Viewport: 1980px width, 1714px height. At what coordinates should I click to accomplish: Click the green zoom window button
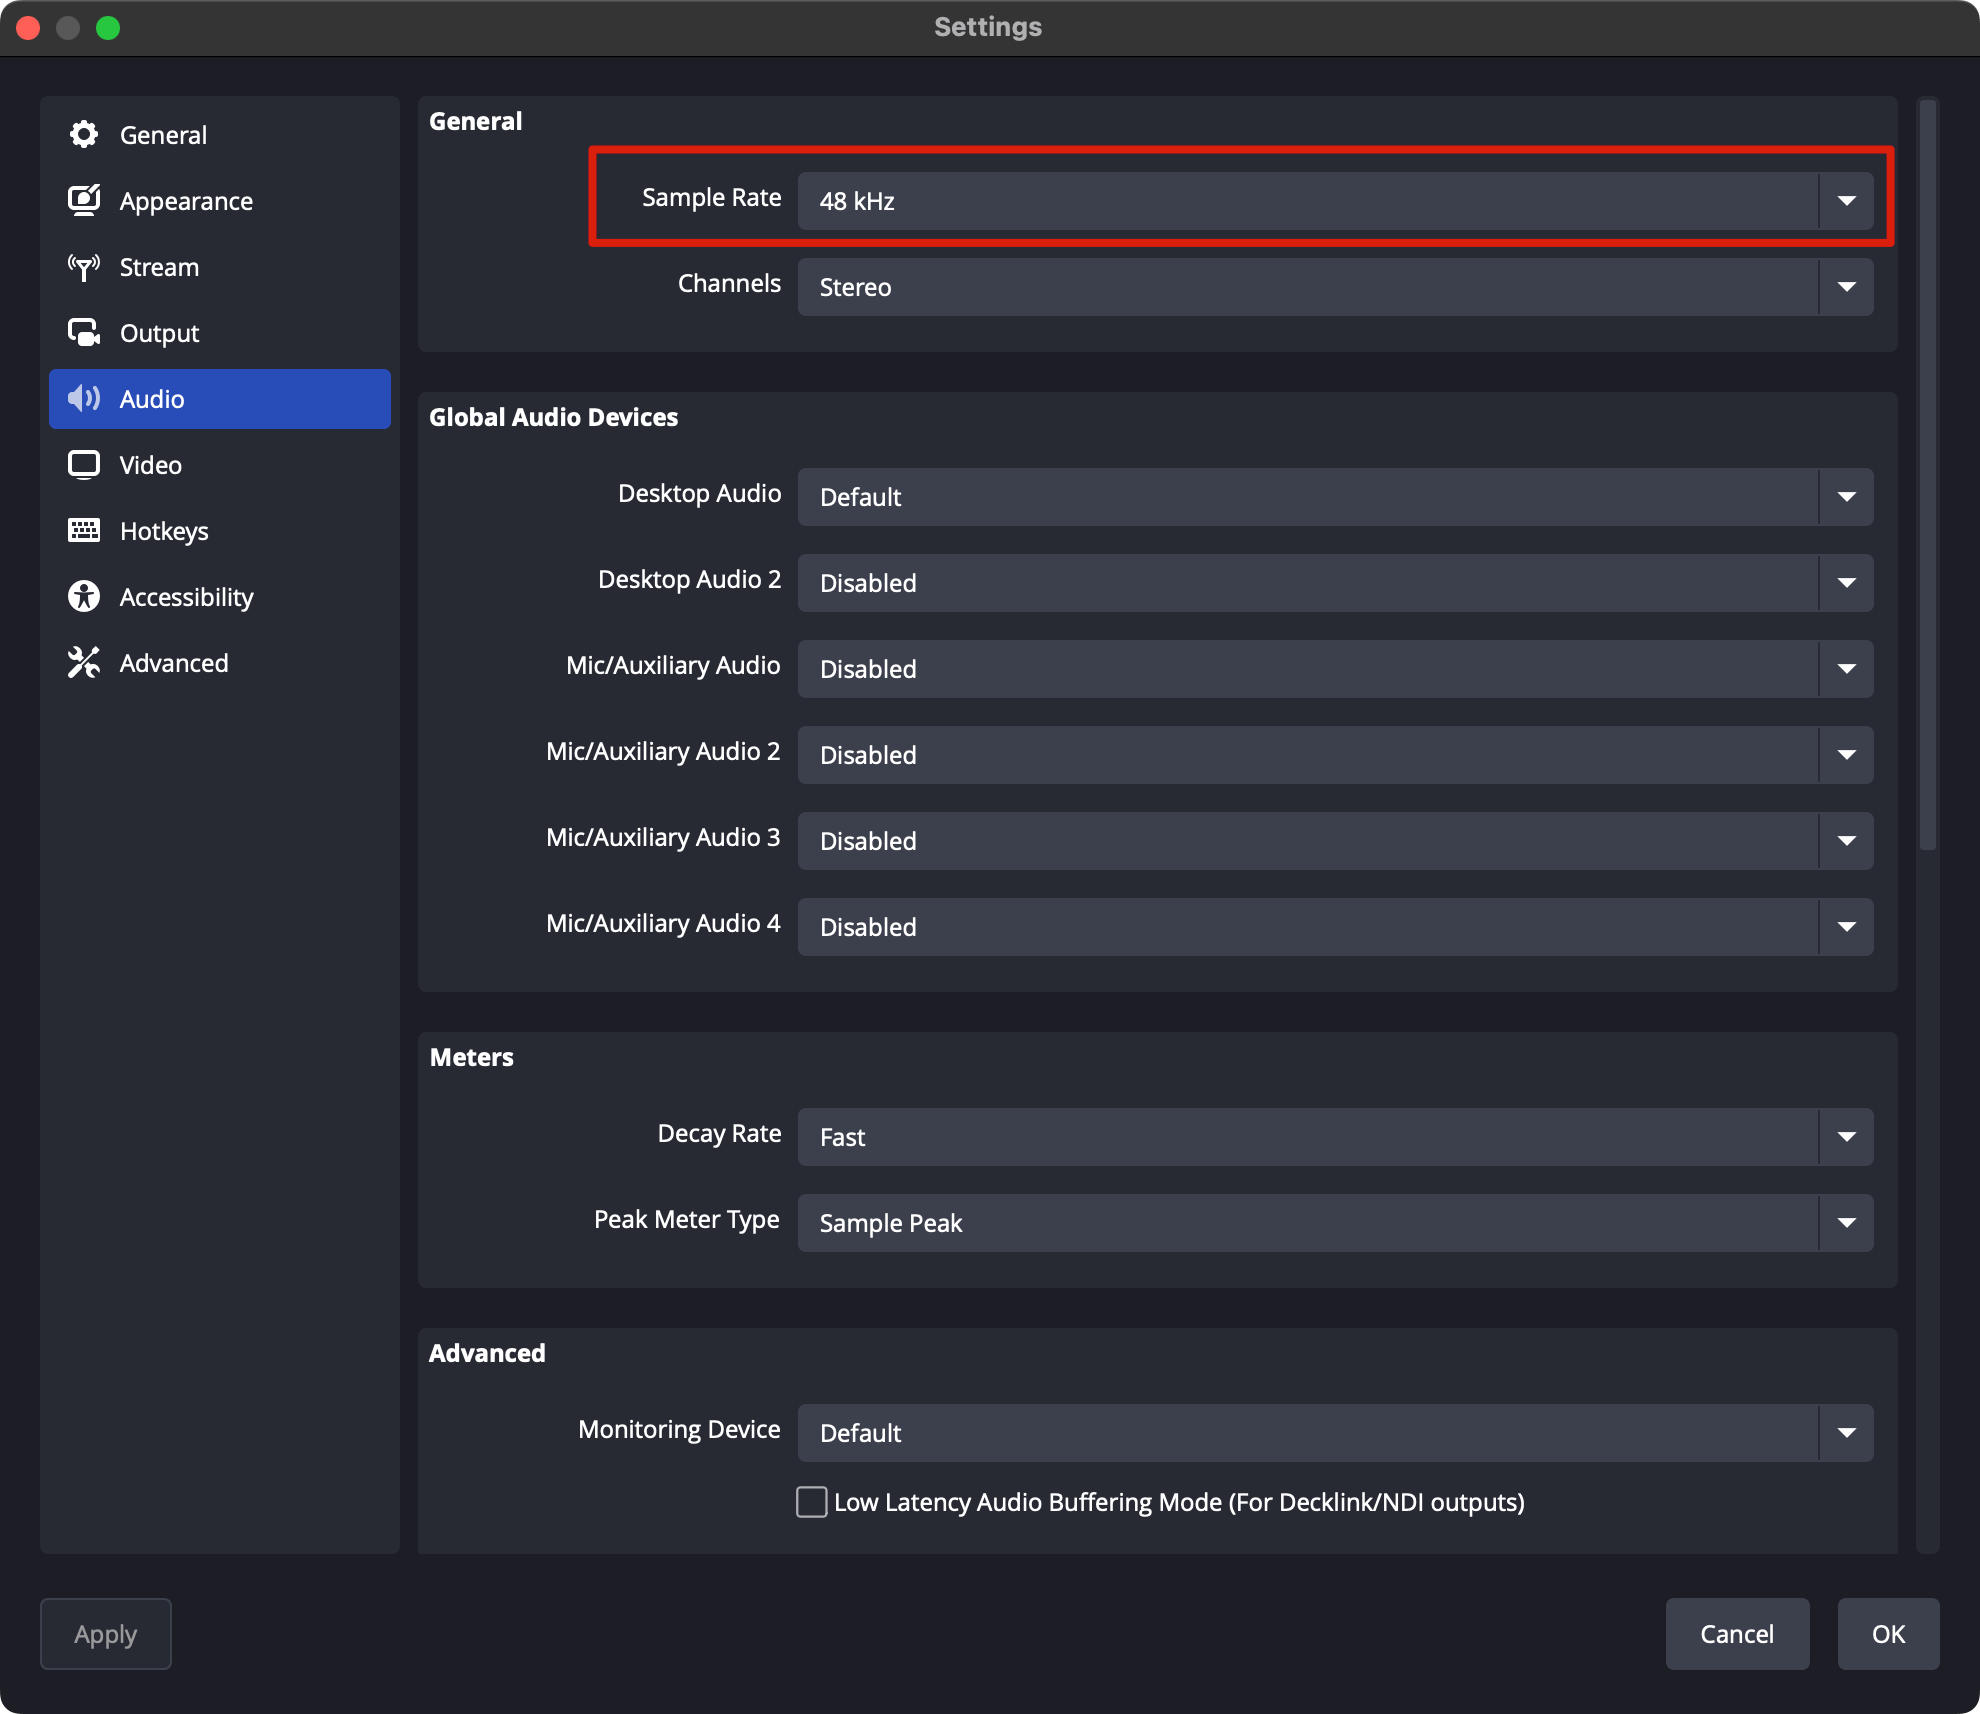pos(108,28)
